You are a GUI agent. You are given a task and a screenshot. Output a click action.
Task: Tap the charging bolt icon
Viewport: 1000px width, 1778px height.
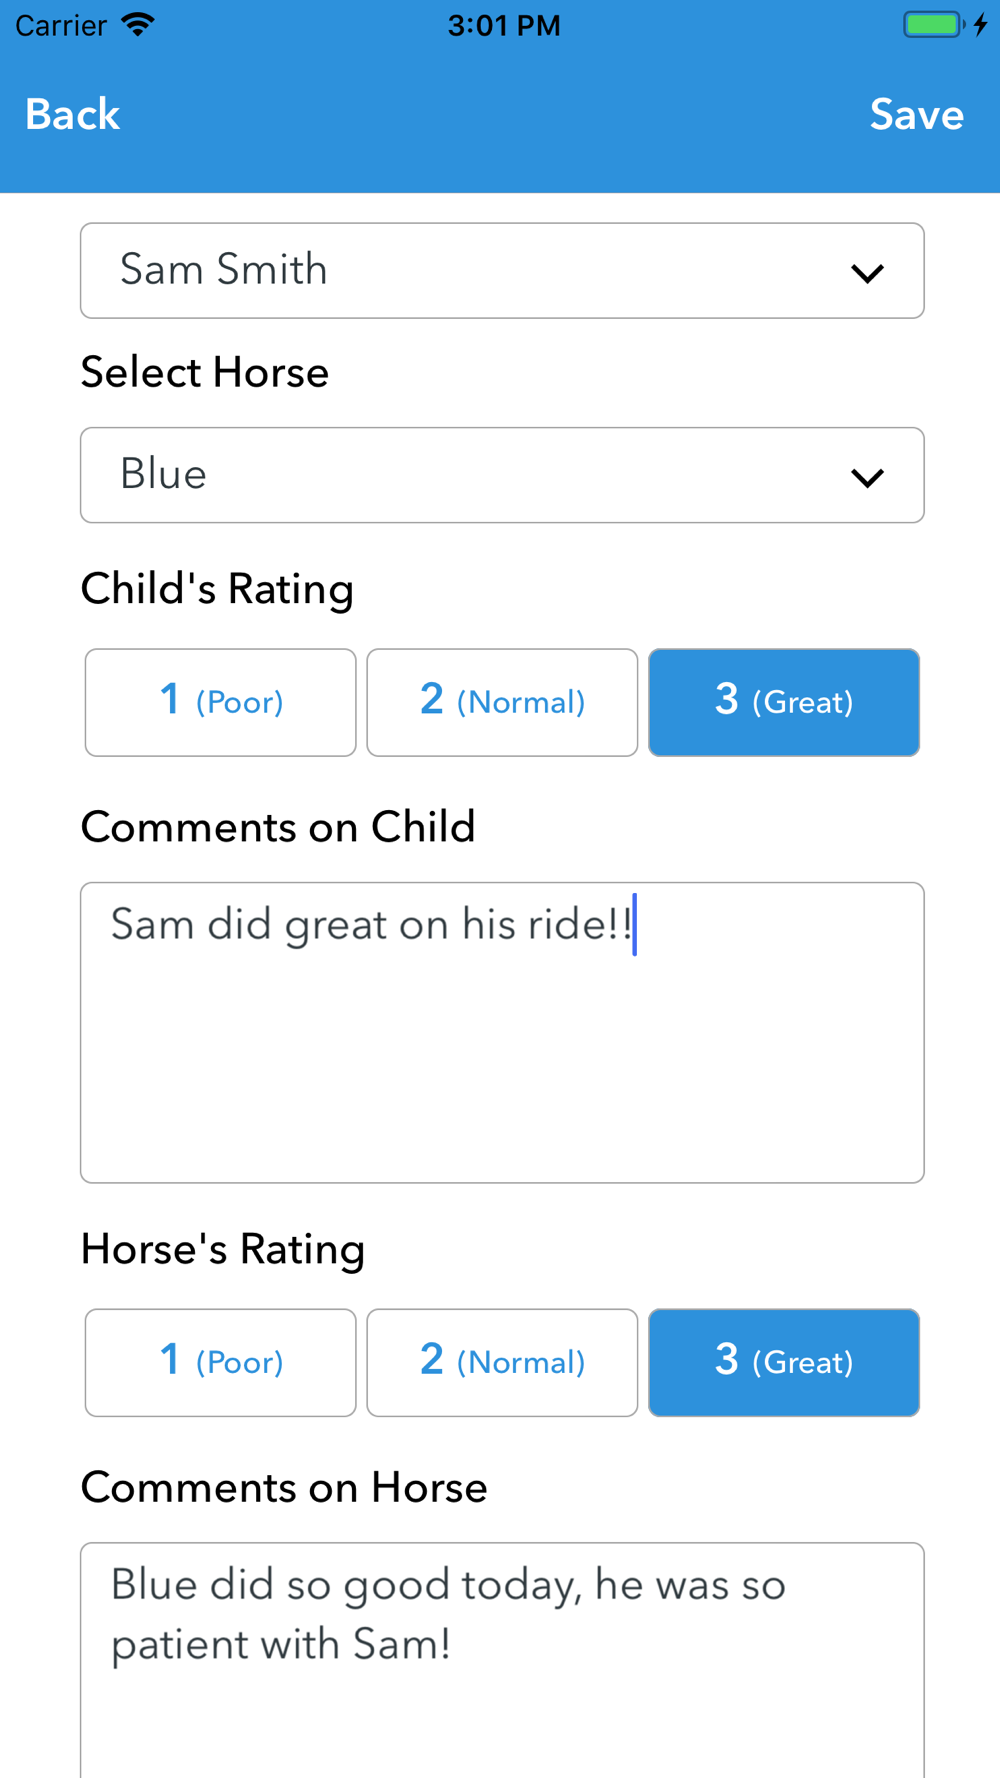pos(981,24)
